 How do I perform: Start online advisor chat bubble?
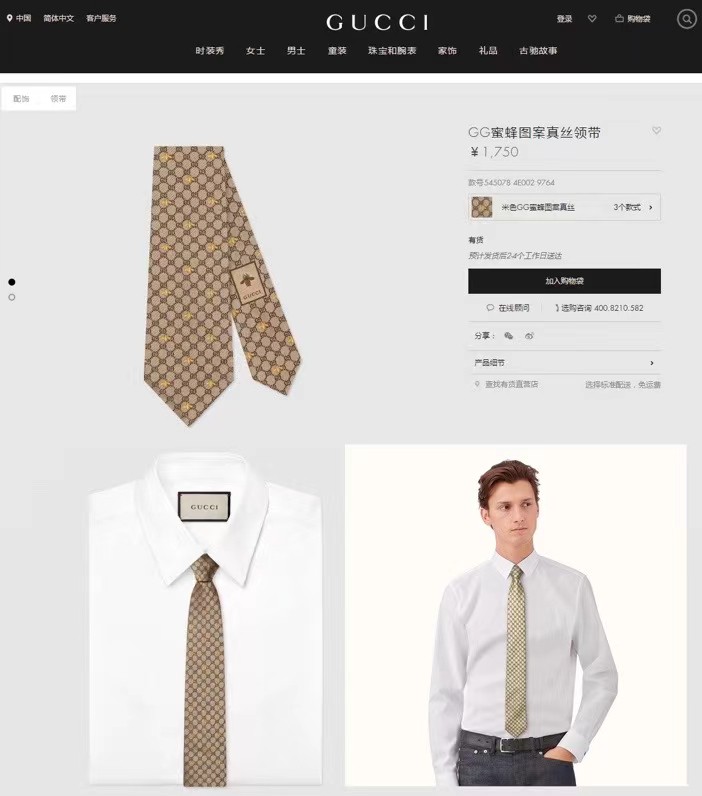tap(490, 308)
